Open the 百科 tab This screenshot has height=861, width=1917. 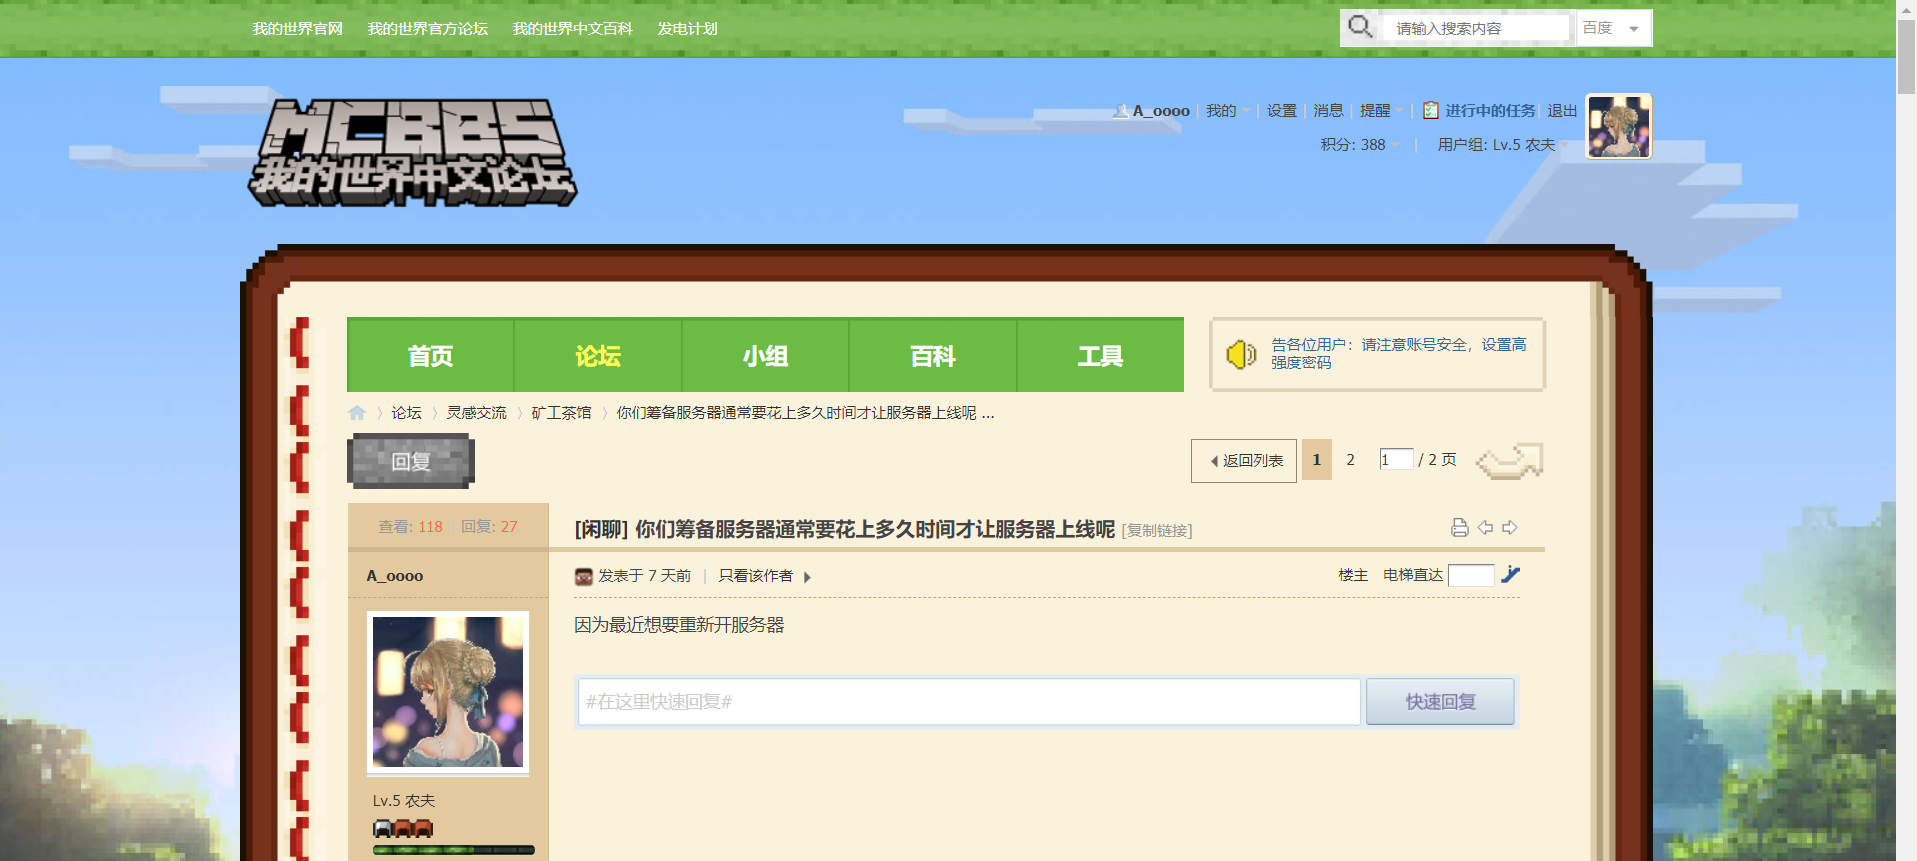[933, 355]
